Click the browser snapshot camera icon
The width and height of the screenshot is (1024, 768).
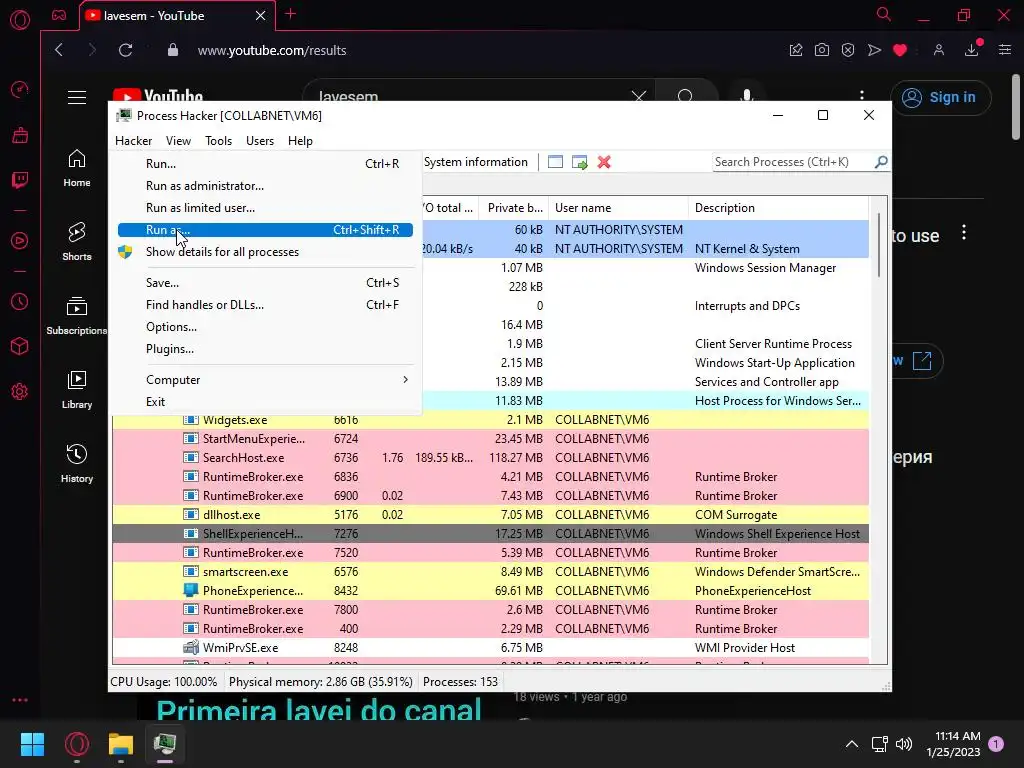822,50
